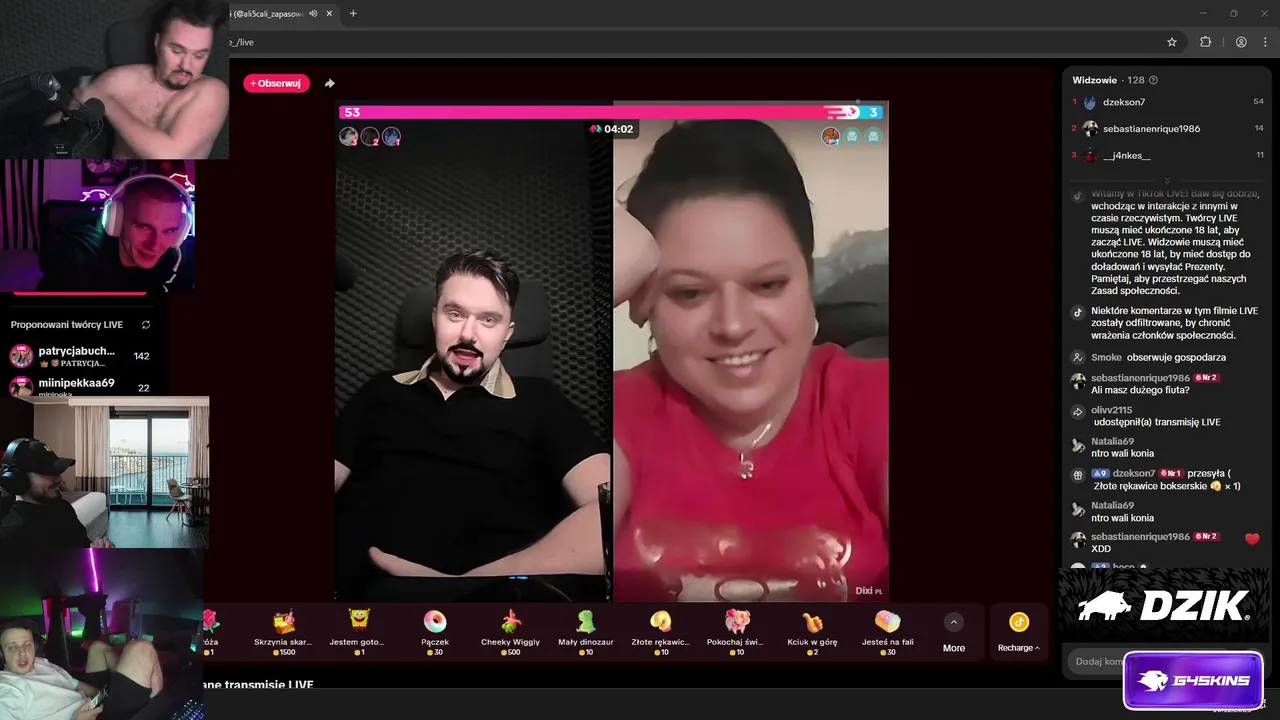Screen dimensions: 1280x720
Task: Click the Widzowie · 128 heading
Action: 1108,80
